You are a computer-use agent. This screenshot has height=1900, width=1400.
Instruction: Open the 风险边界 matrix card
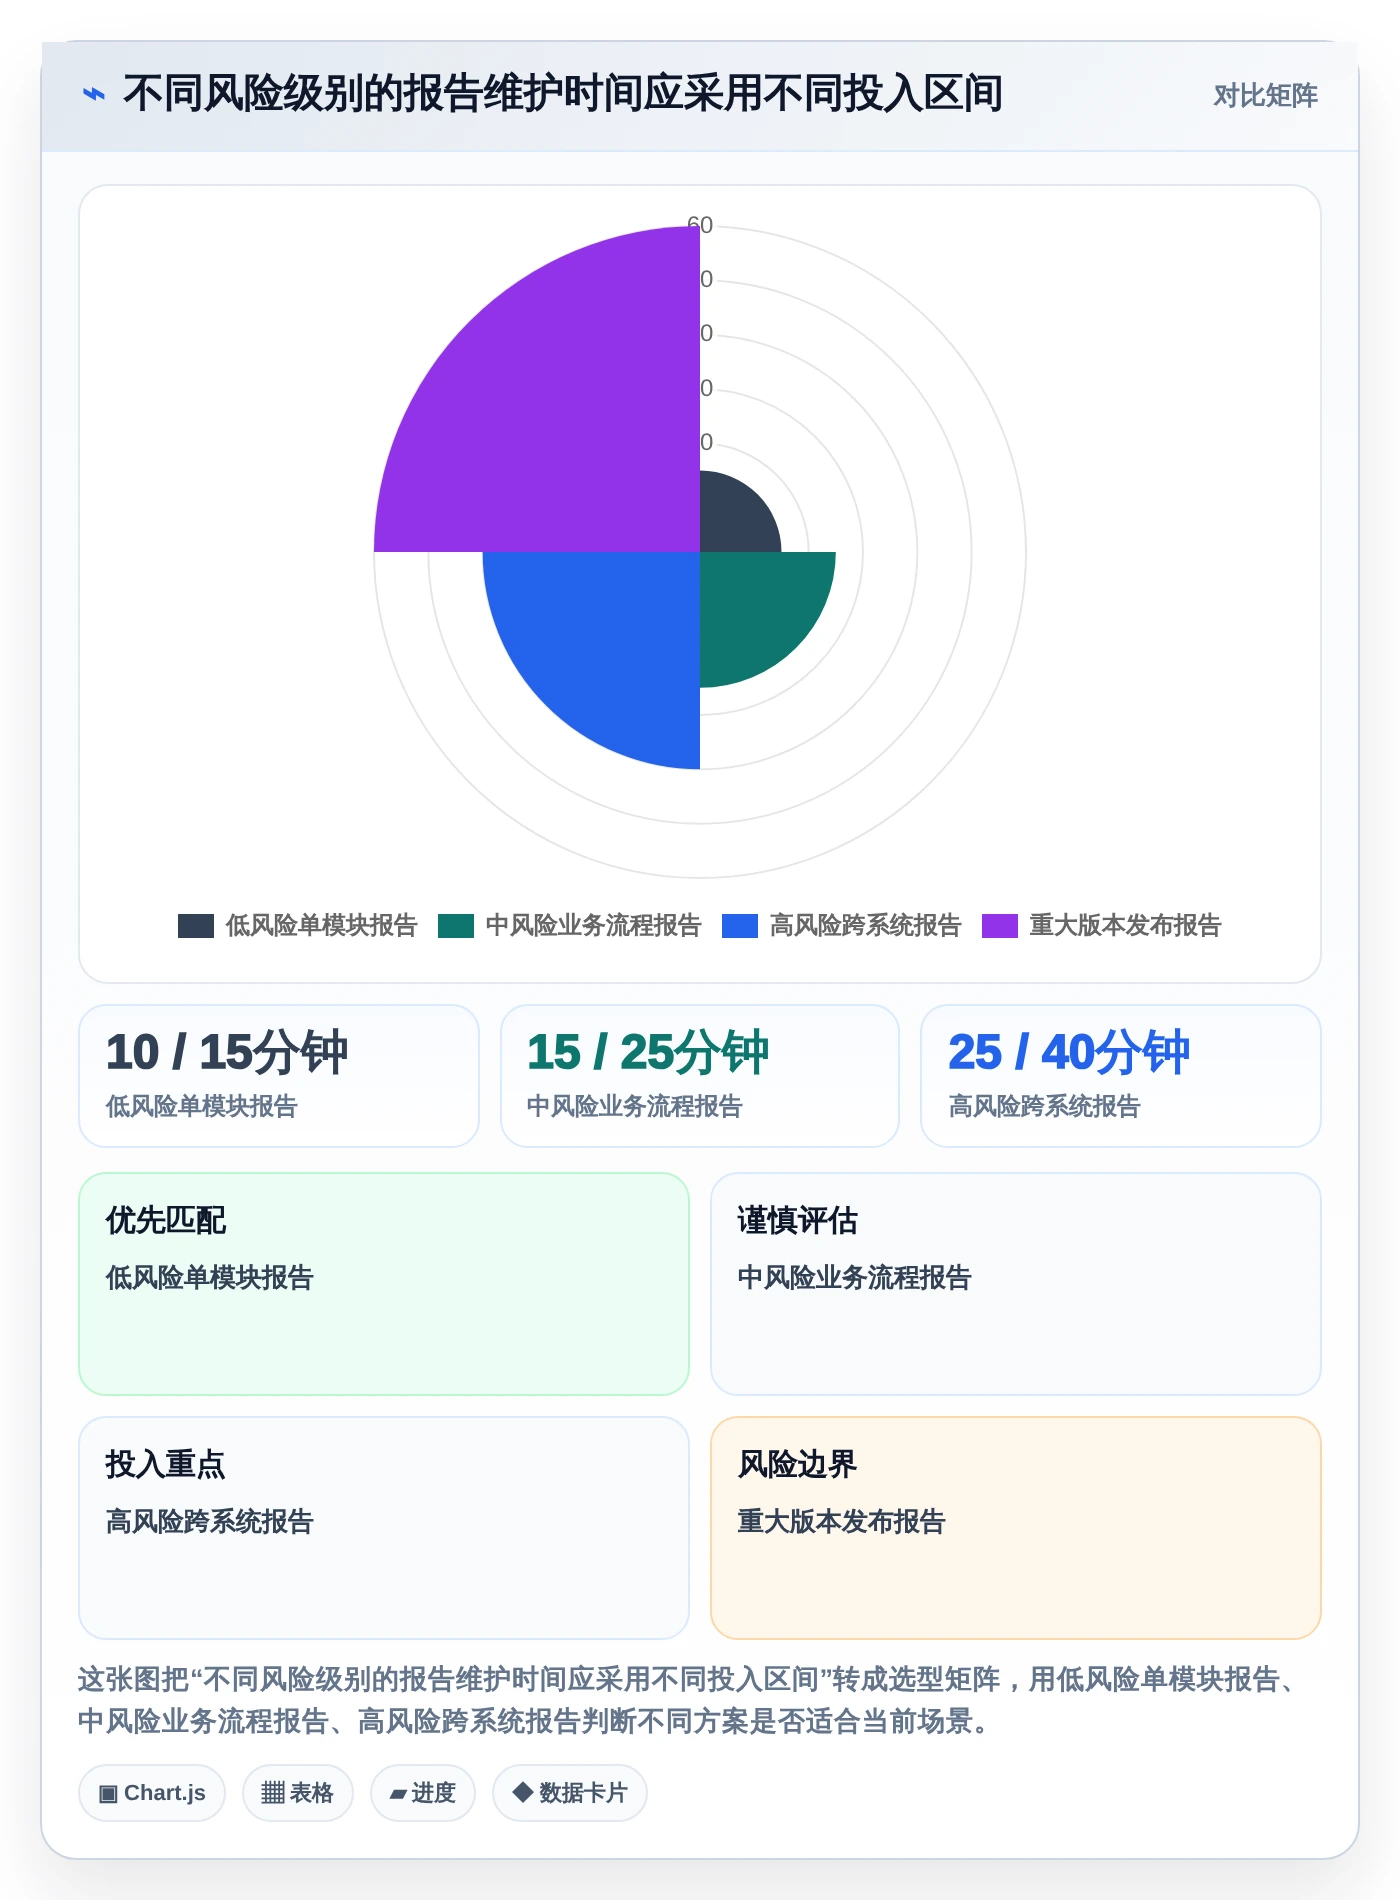[1016, 1528]
